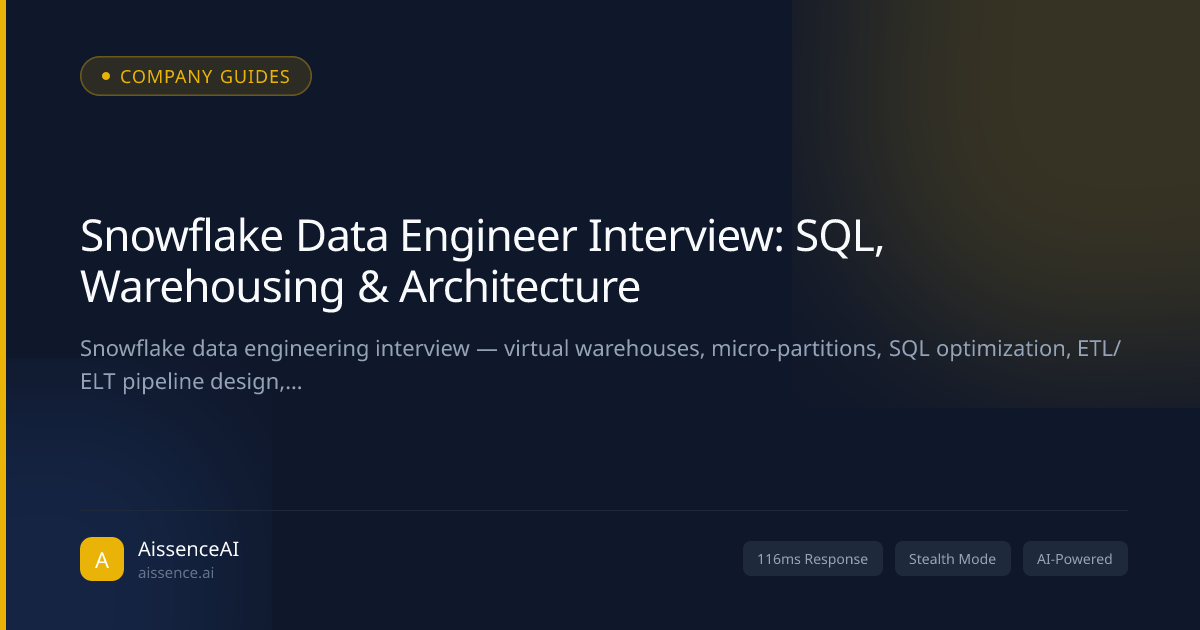This screenshot has width=1200, height=630.
Task: Click the AissenceAI brand name
Action: tap(188, 549)
